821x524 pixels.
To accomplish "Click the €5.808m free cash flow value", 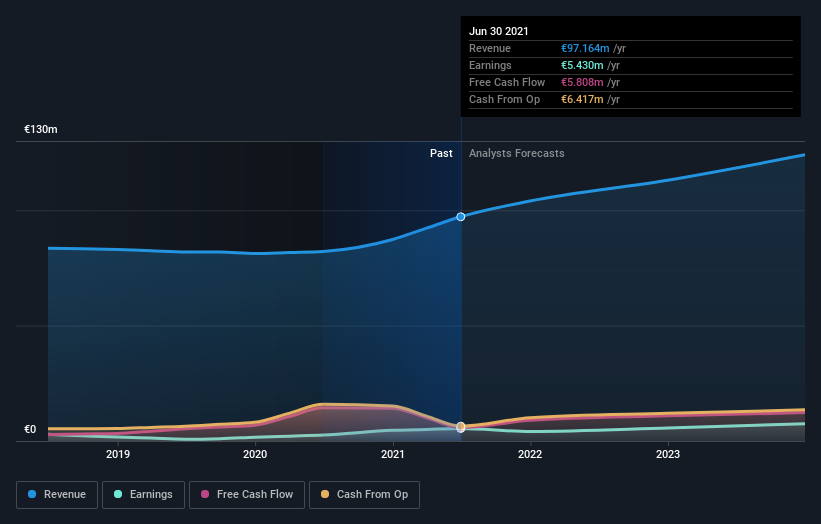I will pyautogui.click(x=582, y=82).
